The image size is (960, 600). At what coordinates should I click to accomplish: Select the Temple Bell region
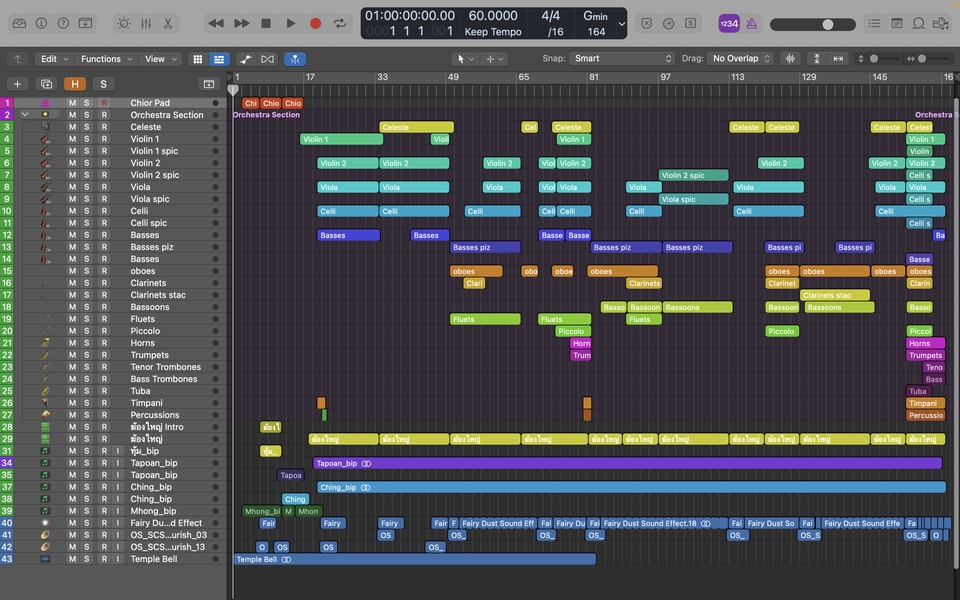coord(414,559)
